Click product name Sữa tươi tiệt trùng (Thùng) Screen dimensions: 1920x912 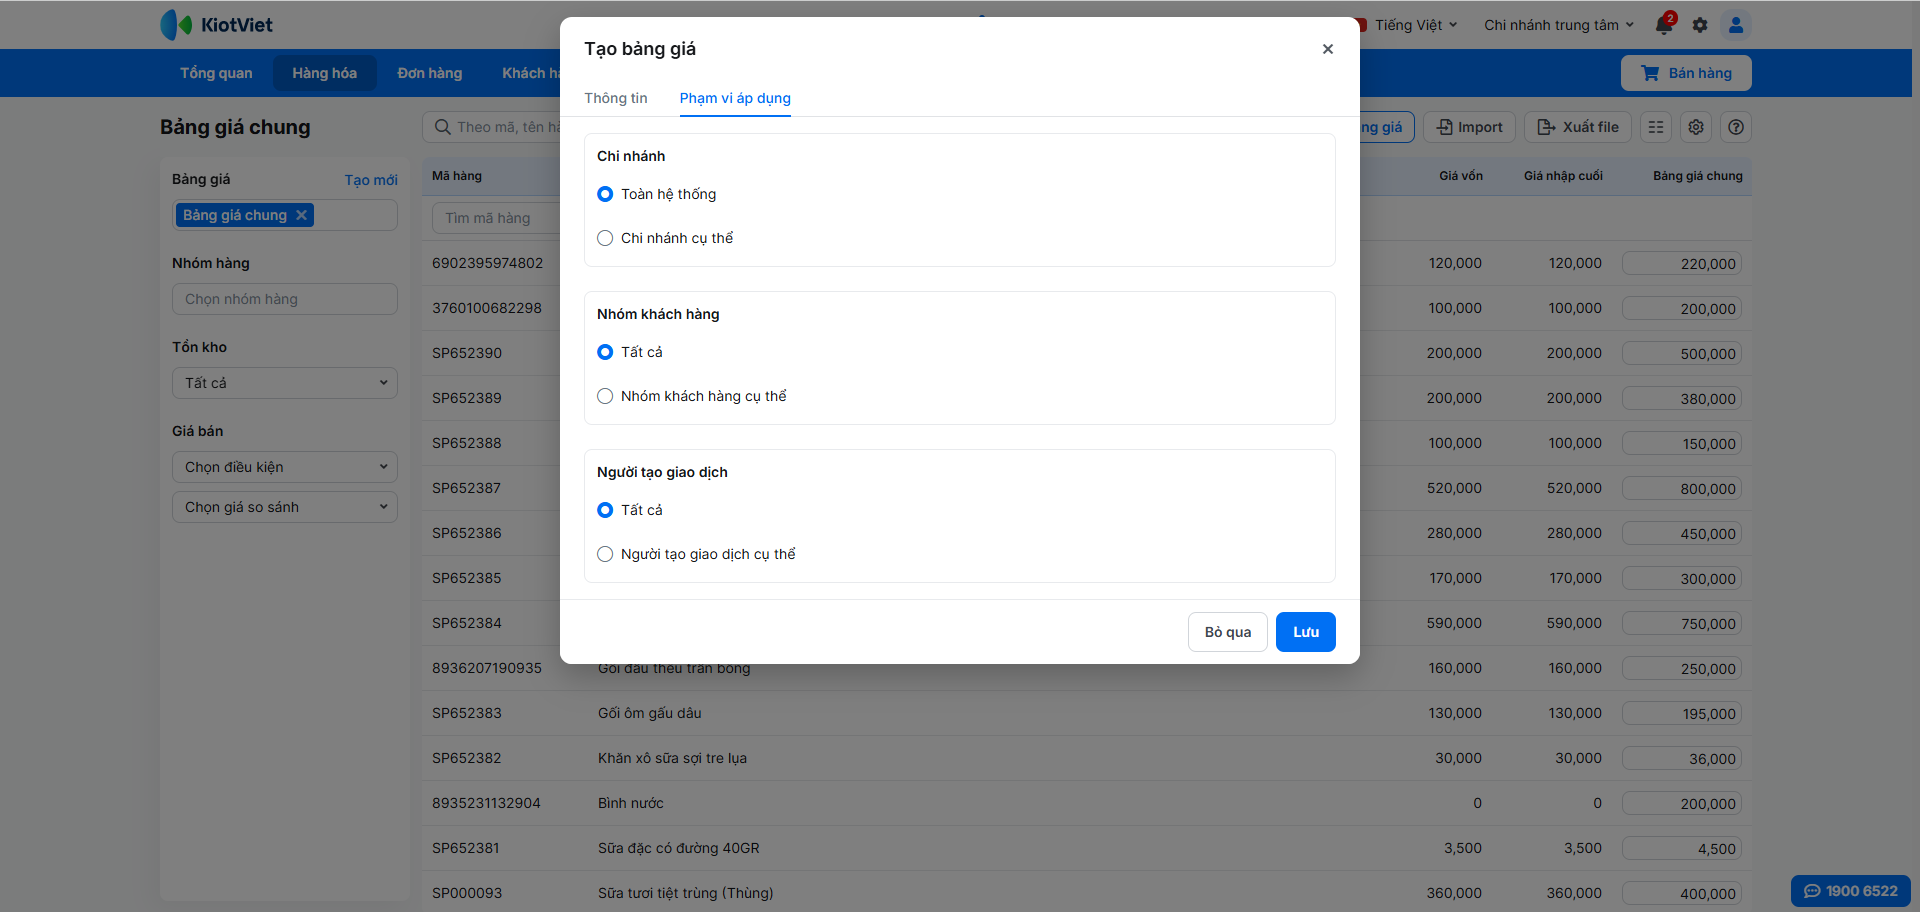(x=686, y=893)
